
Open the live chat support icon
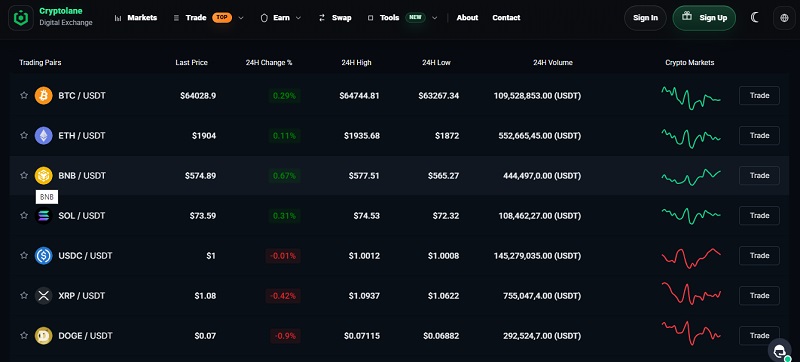[x=780, y=351]
